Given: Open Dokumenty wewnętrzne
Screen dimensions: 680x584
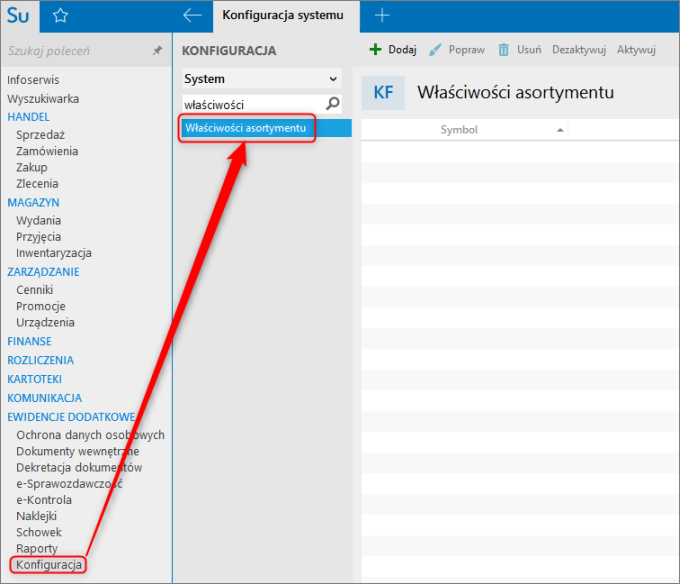Looking at the screenshot, I should point(78,451).
